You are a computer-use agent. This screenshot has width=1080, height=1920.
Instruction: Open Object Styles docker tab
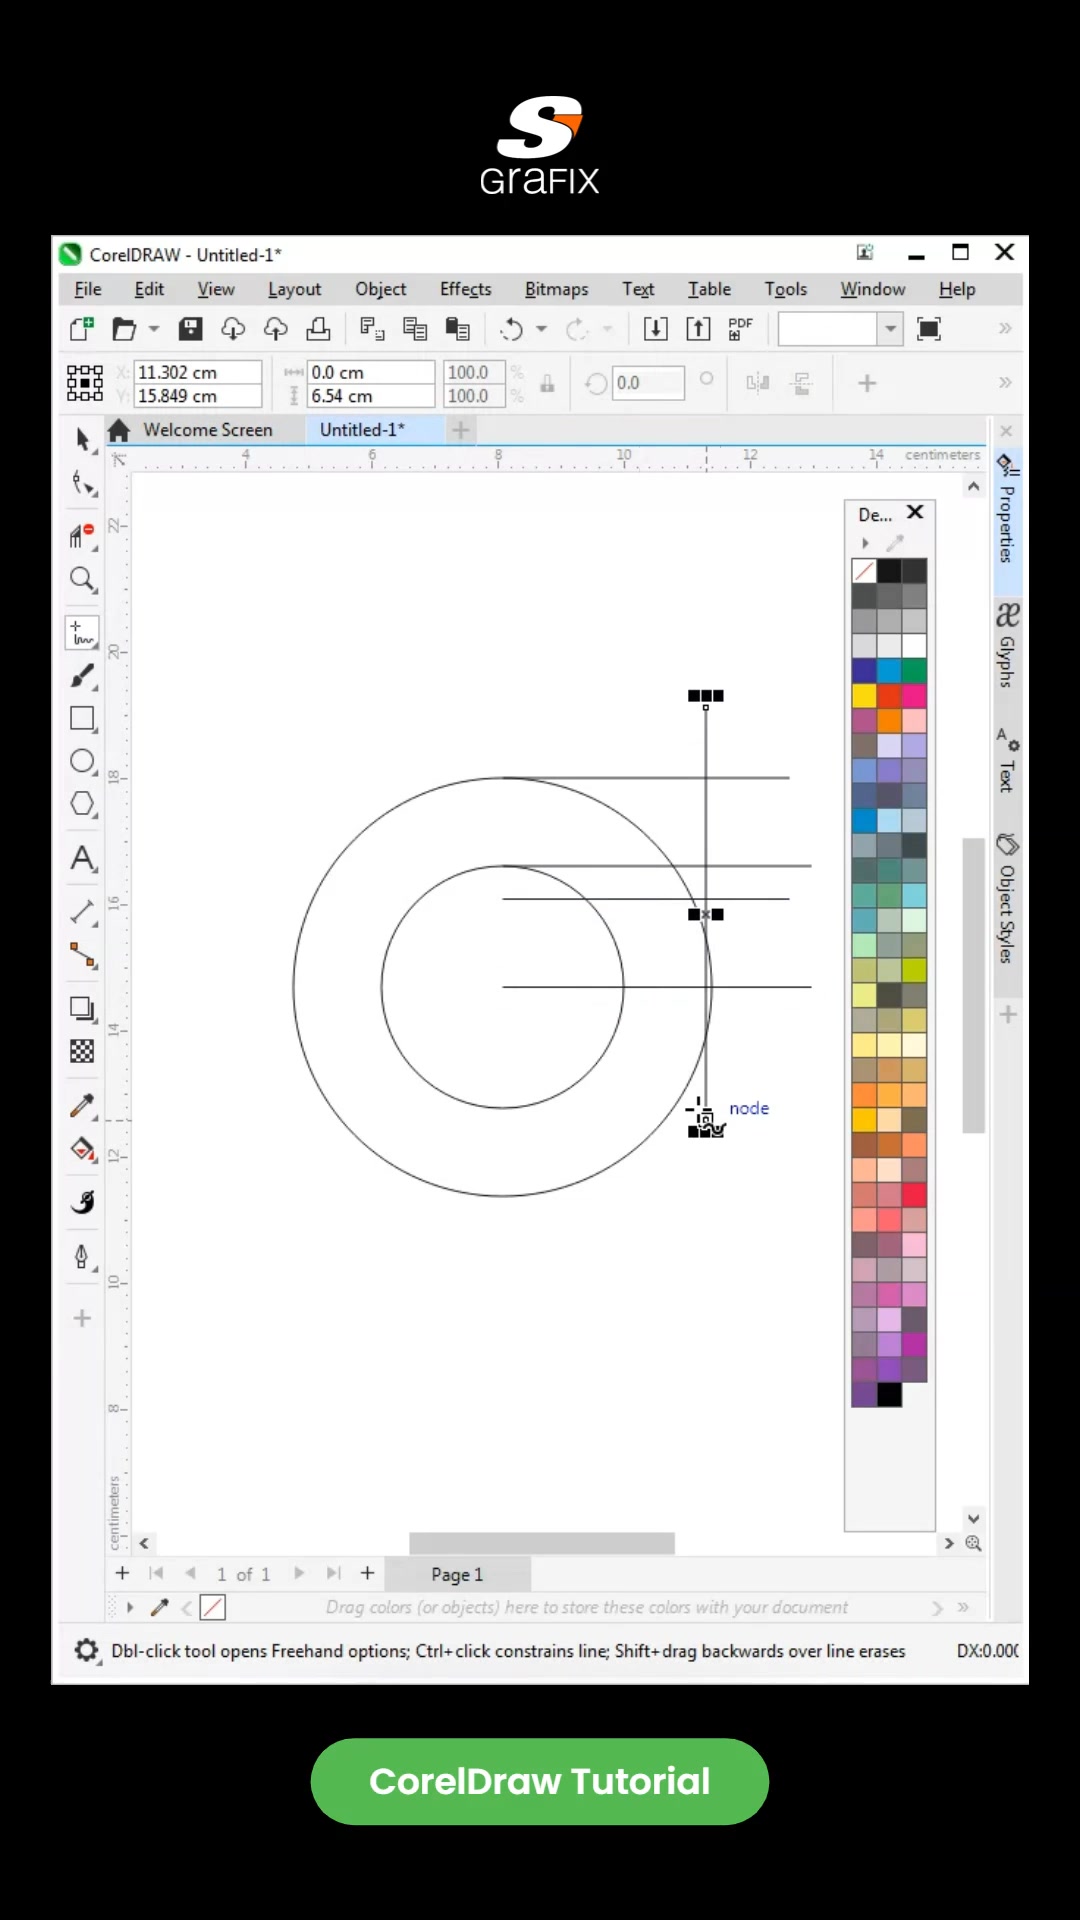click(x=1007, y=898)
